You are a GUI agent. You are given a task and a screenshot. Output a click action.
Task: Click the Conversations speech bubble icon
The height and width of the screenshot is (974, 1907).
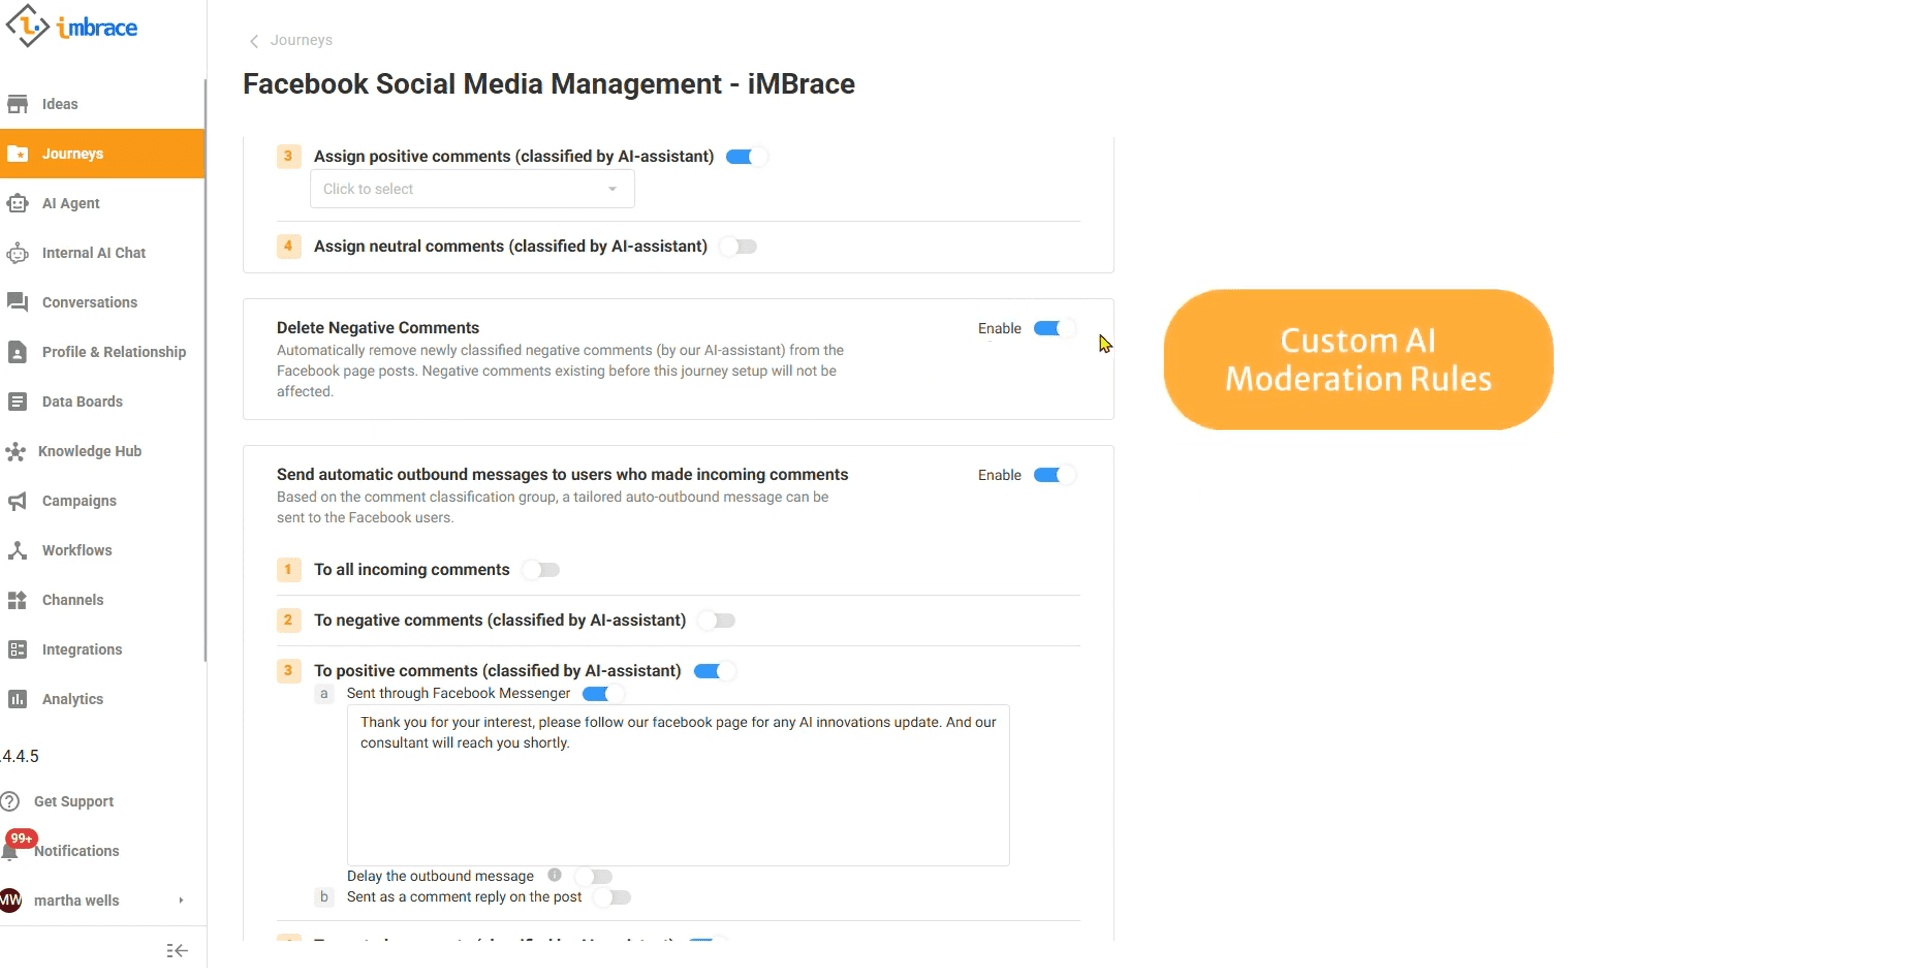(17, 302)
